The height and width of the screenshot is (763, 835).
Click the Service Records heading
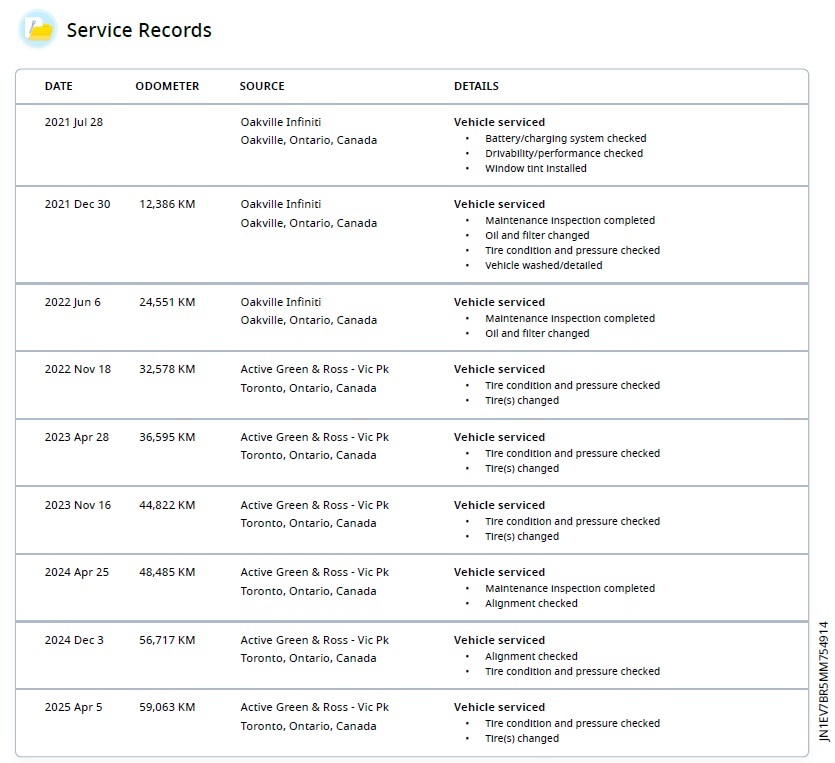click(x=139, y=30)
